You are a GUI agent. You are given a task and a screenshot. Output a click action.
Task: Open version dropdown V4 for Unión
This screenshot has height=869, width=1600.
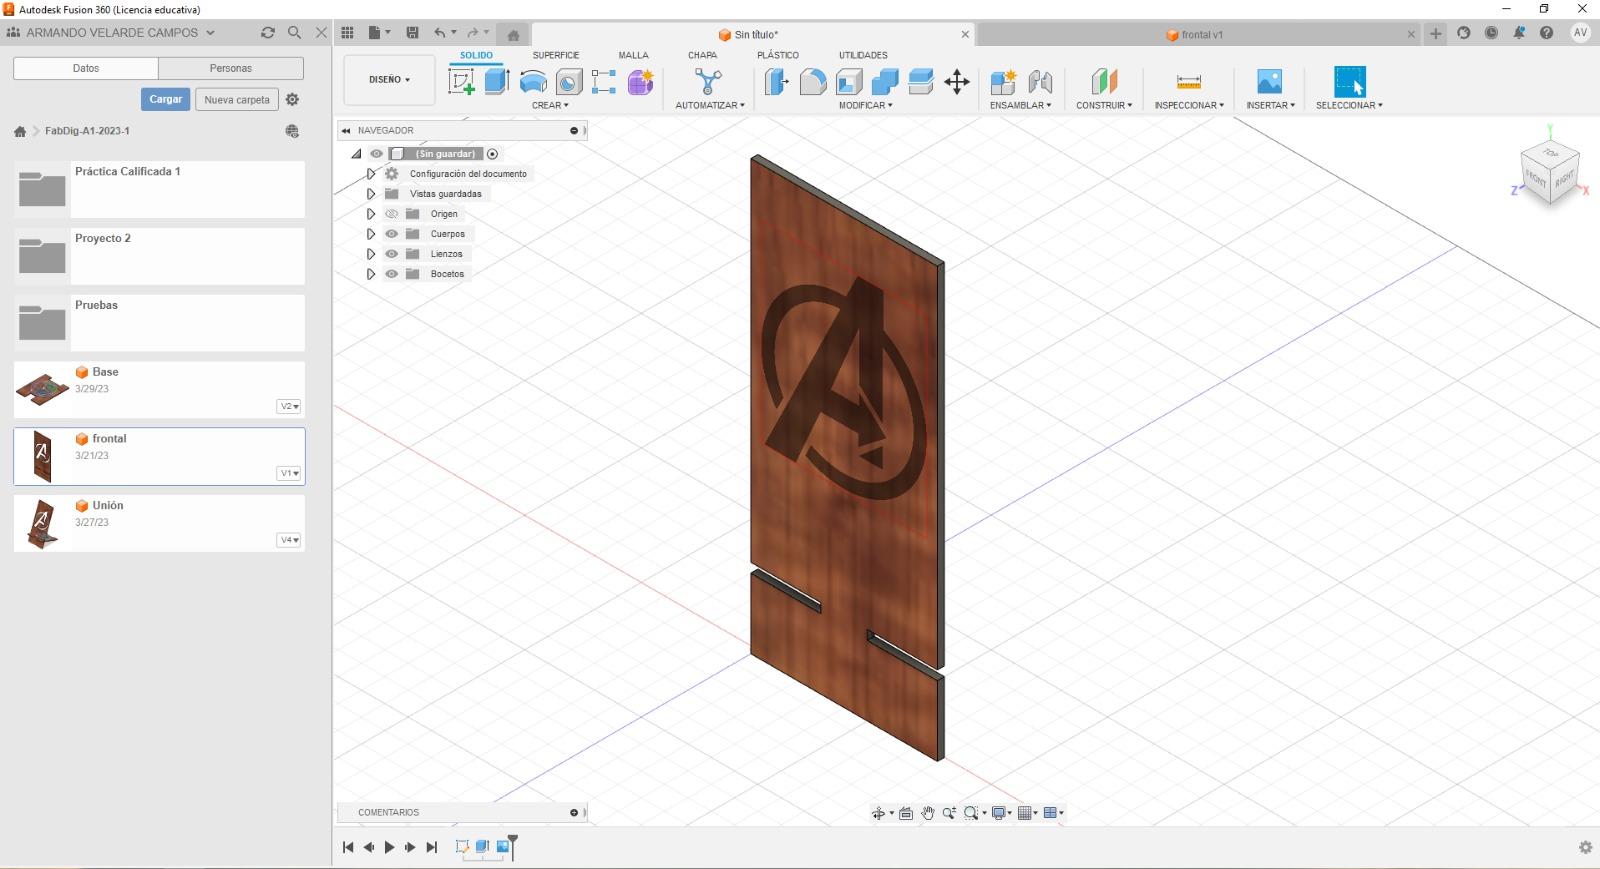point(289,540)
